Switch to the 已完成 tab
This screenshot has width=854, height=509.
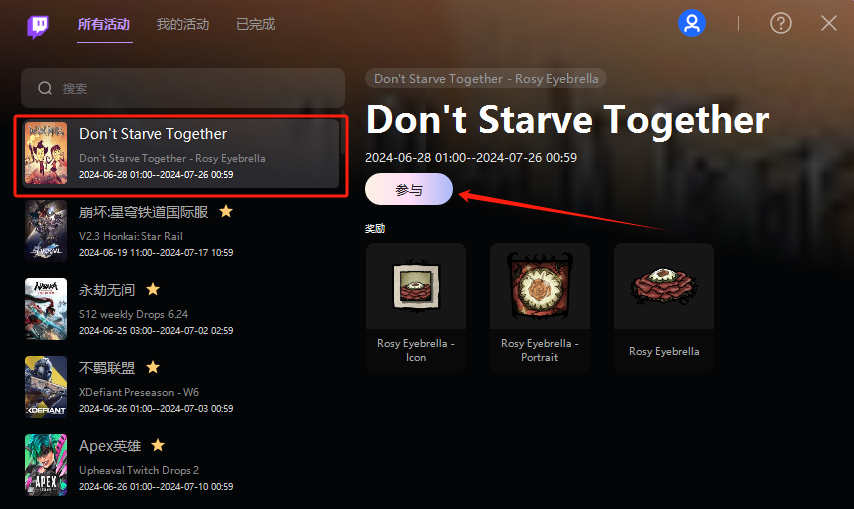(255, 24)
